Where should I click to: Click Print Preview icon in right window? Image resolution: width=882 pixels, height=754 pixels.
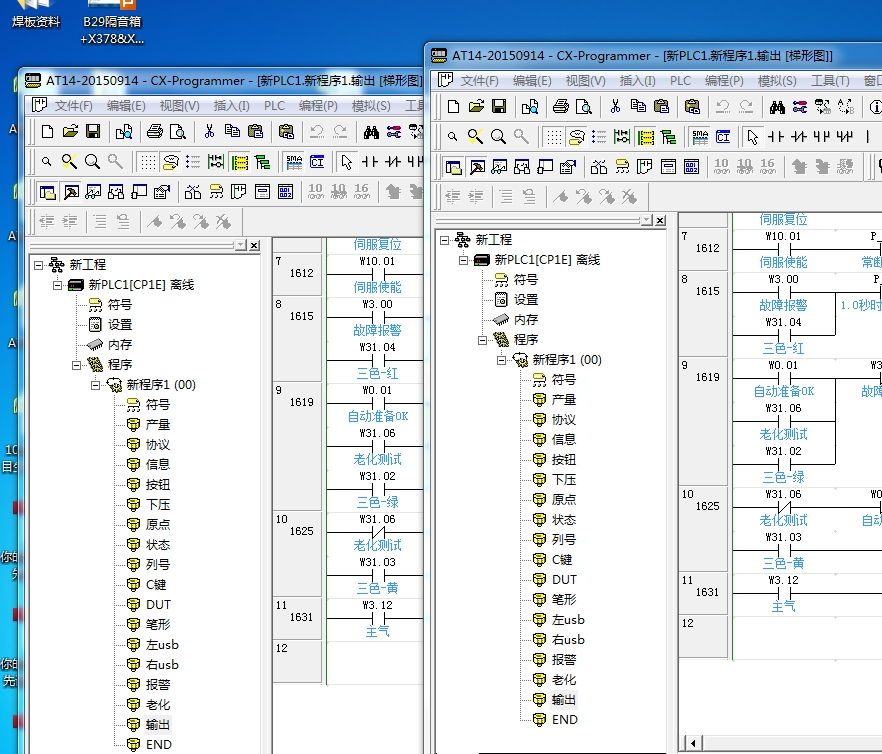pyautogui.click(x=584, y=106)
